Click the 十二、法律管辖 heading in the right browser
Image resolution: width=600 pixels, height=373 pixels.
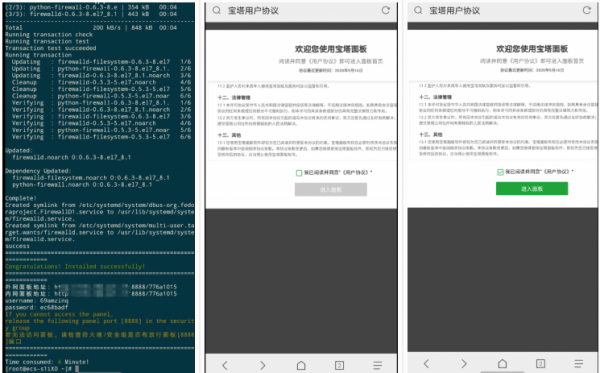[435, 97]
